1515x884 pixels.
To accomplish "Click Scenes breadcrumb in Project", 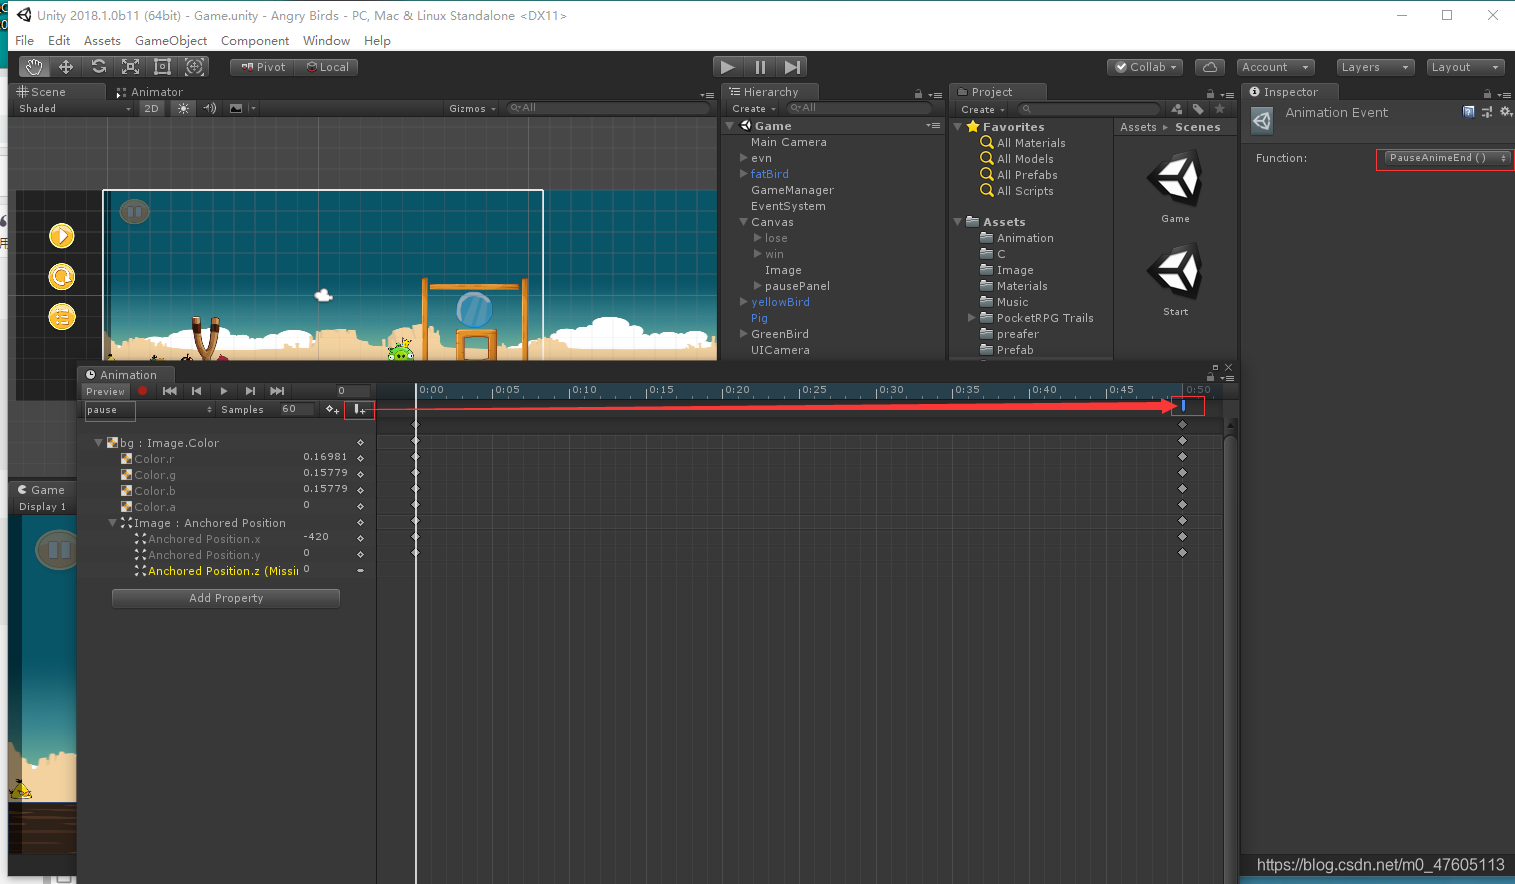I will (1197, 127).
